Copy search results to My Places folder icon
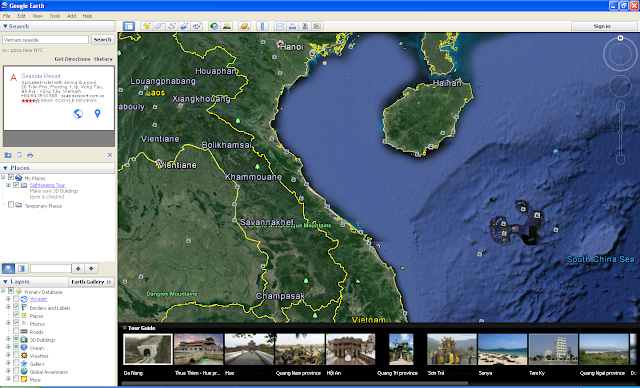The image size is (640, 388). tap(8, 155)
